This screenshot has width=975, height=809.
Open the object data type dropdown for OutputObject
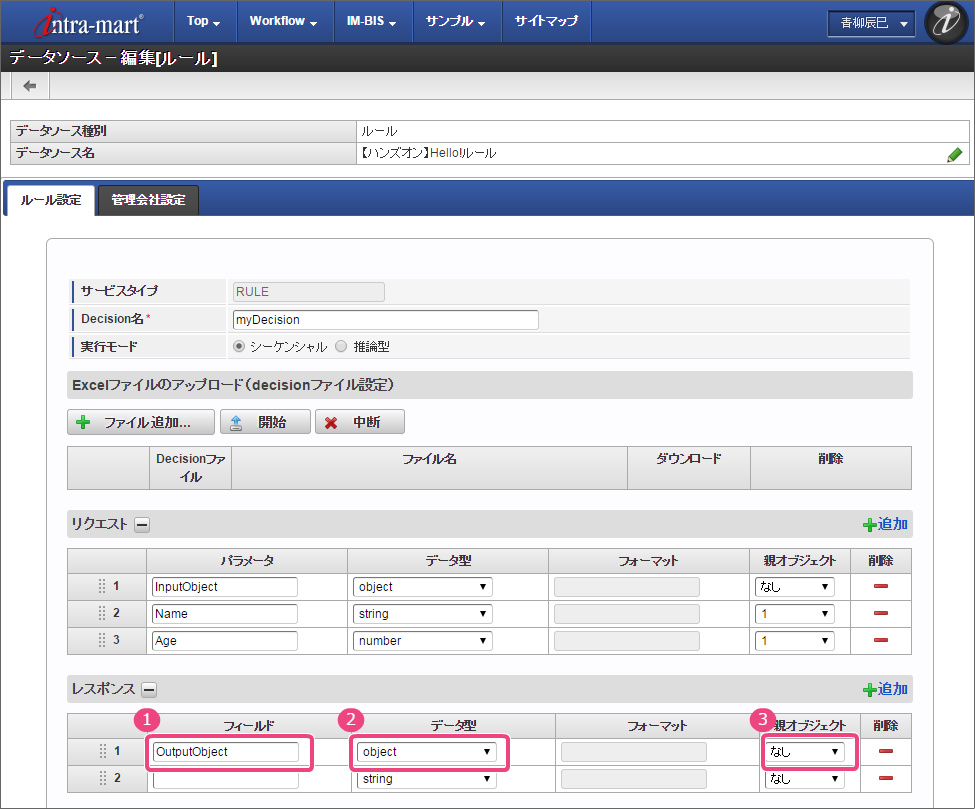[x=428, y=752]
